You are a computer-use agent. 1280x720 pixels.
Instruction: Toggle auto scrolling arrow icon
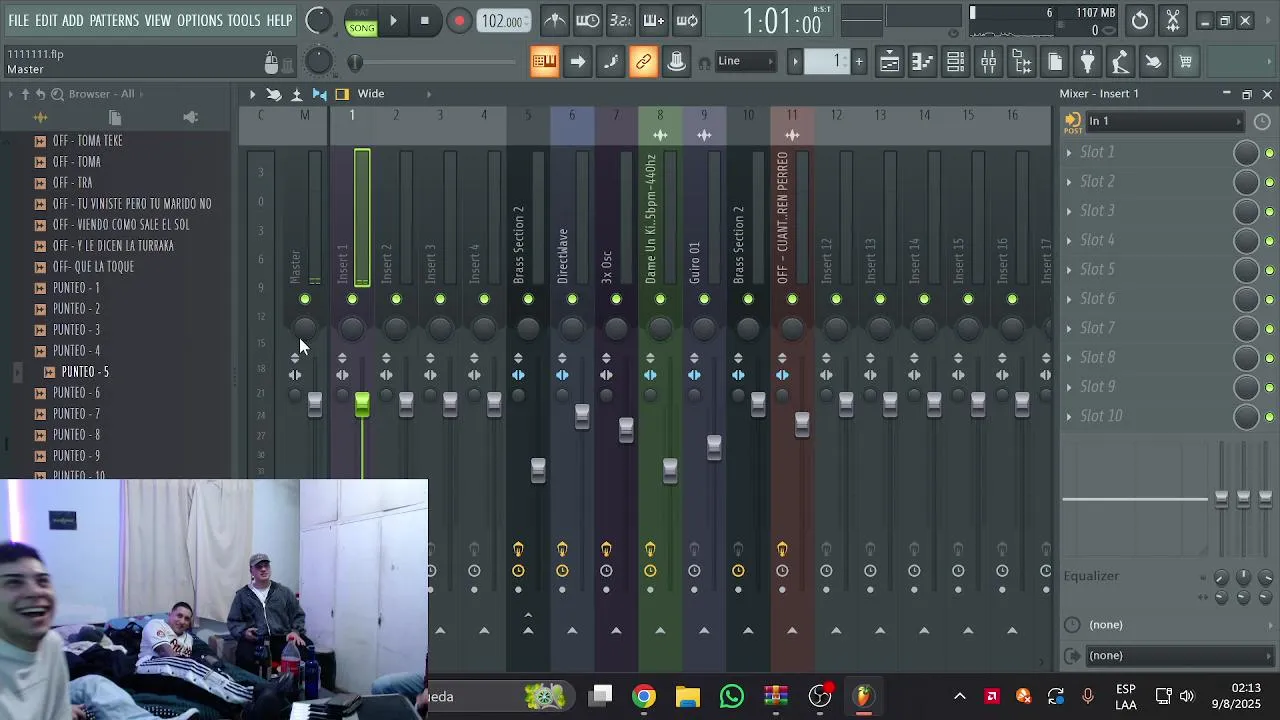[x=577, y=62]
